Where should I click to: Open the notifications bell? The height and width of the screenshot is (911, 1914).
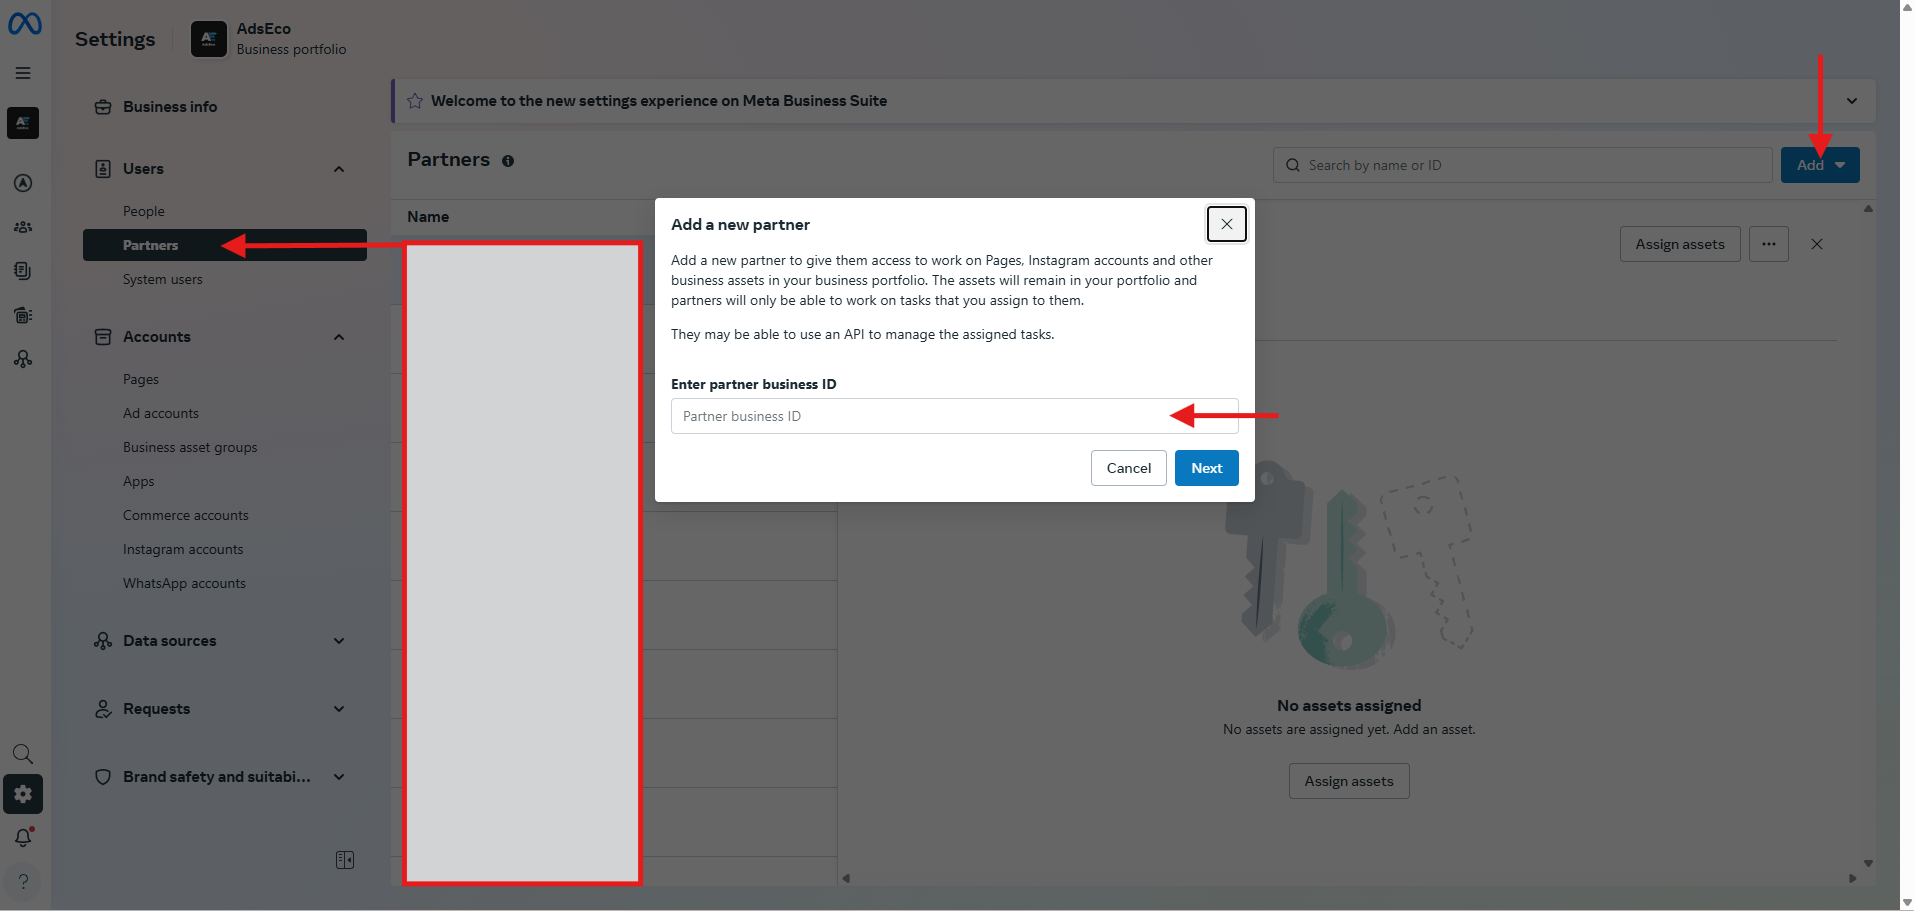pyautogui.click(x=23, y=838)
